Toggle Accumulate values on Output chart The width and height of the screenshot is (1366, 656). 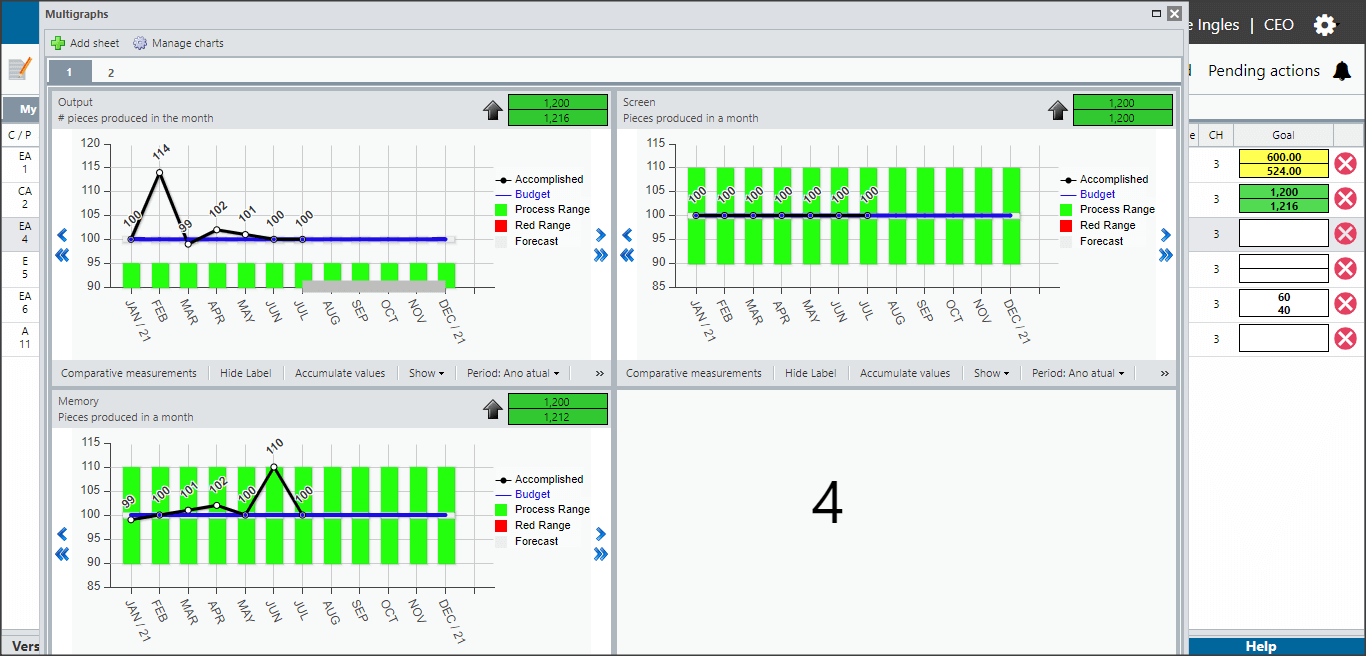340,373
